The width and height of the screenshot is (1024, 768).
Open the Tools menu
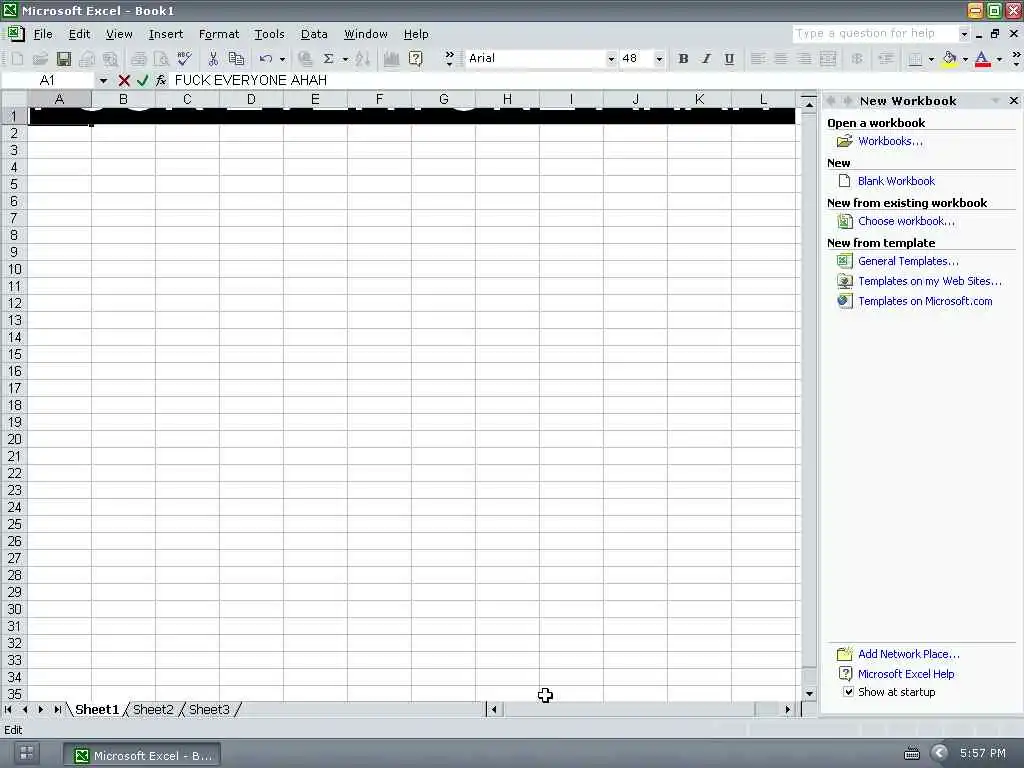point(269,34)
